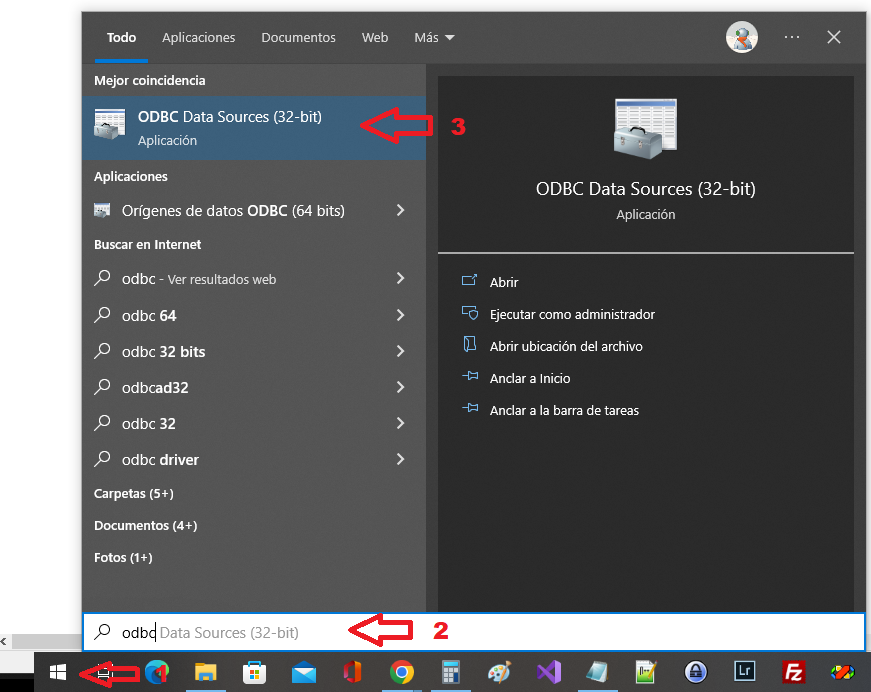Open Microsoft Office from taskbar
This screenshot has height=692, width=871.
353,673
